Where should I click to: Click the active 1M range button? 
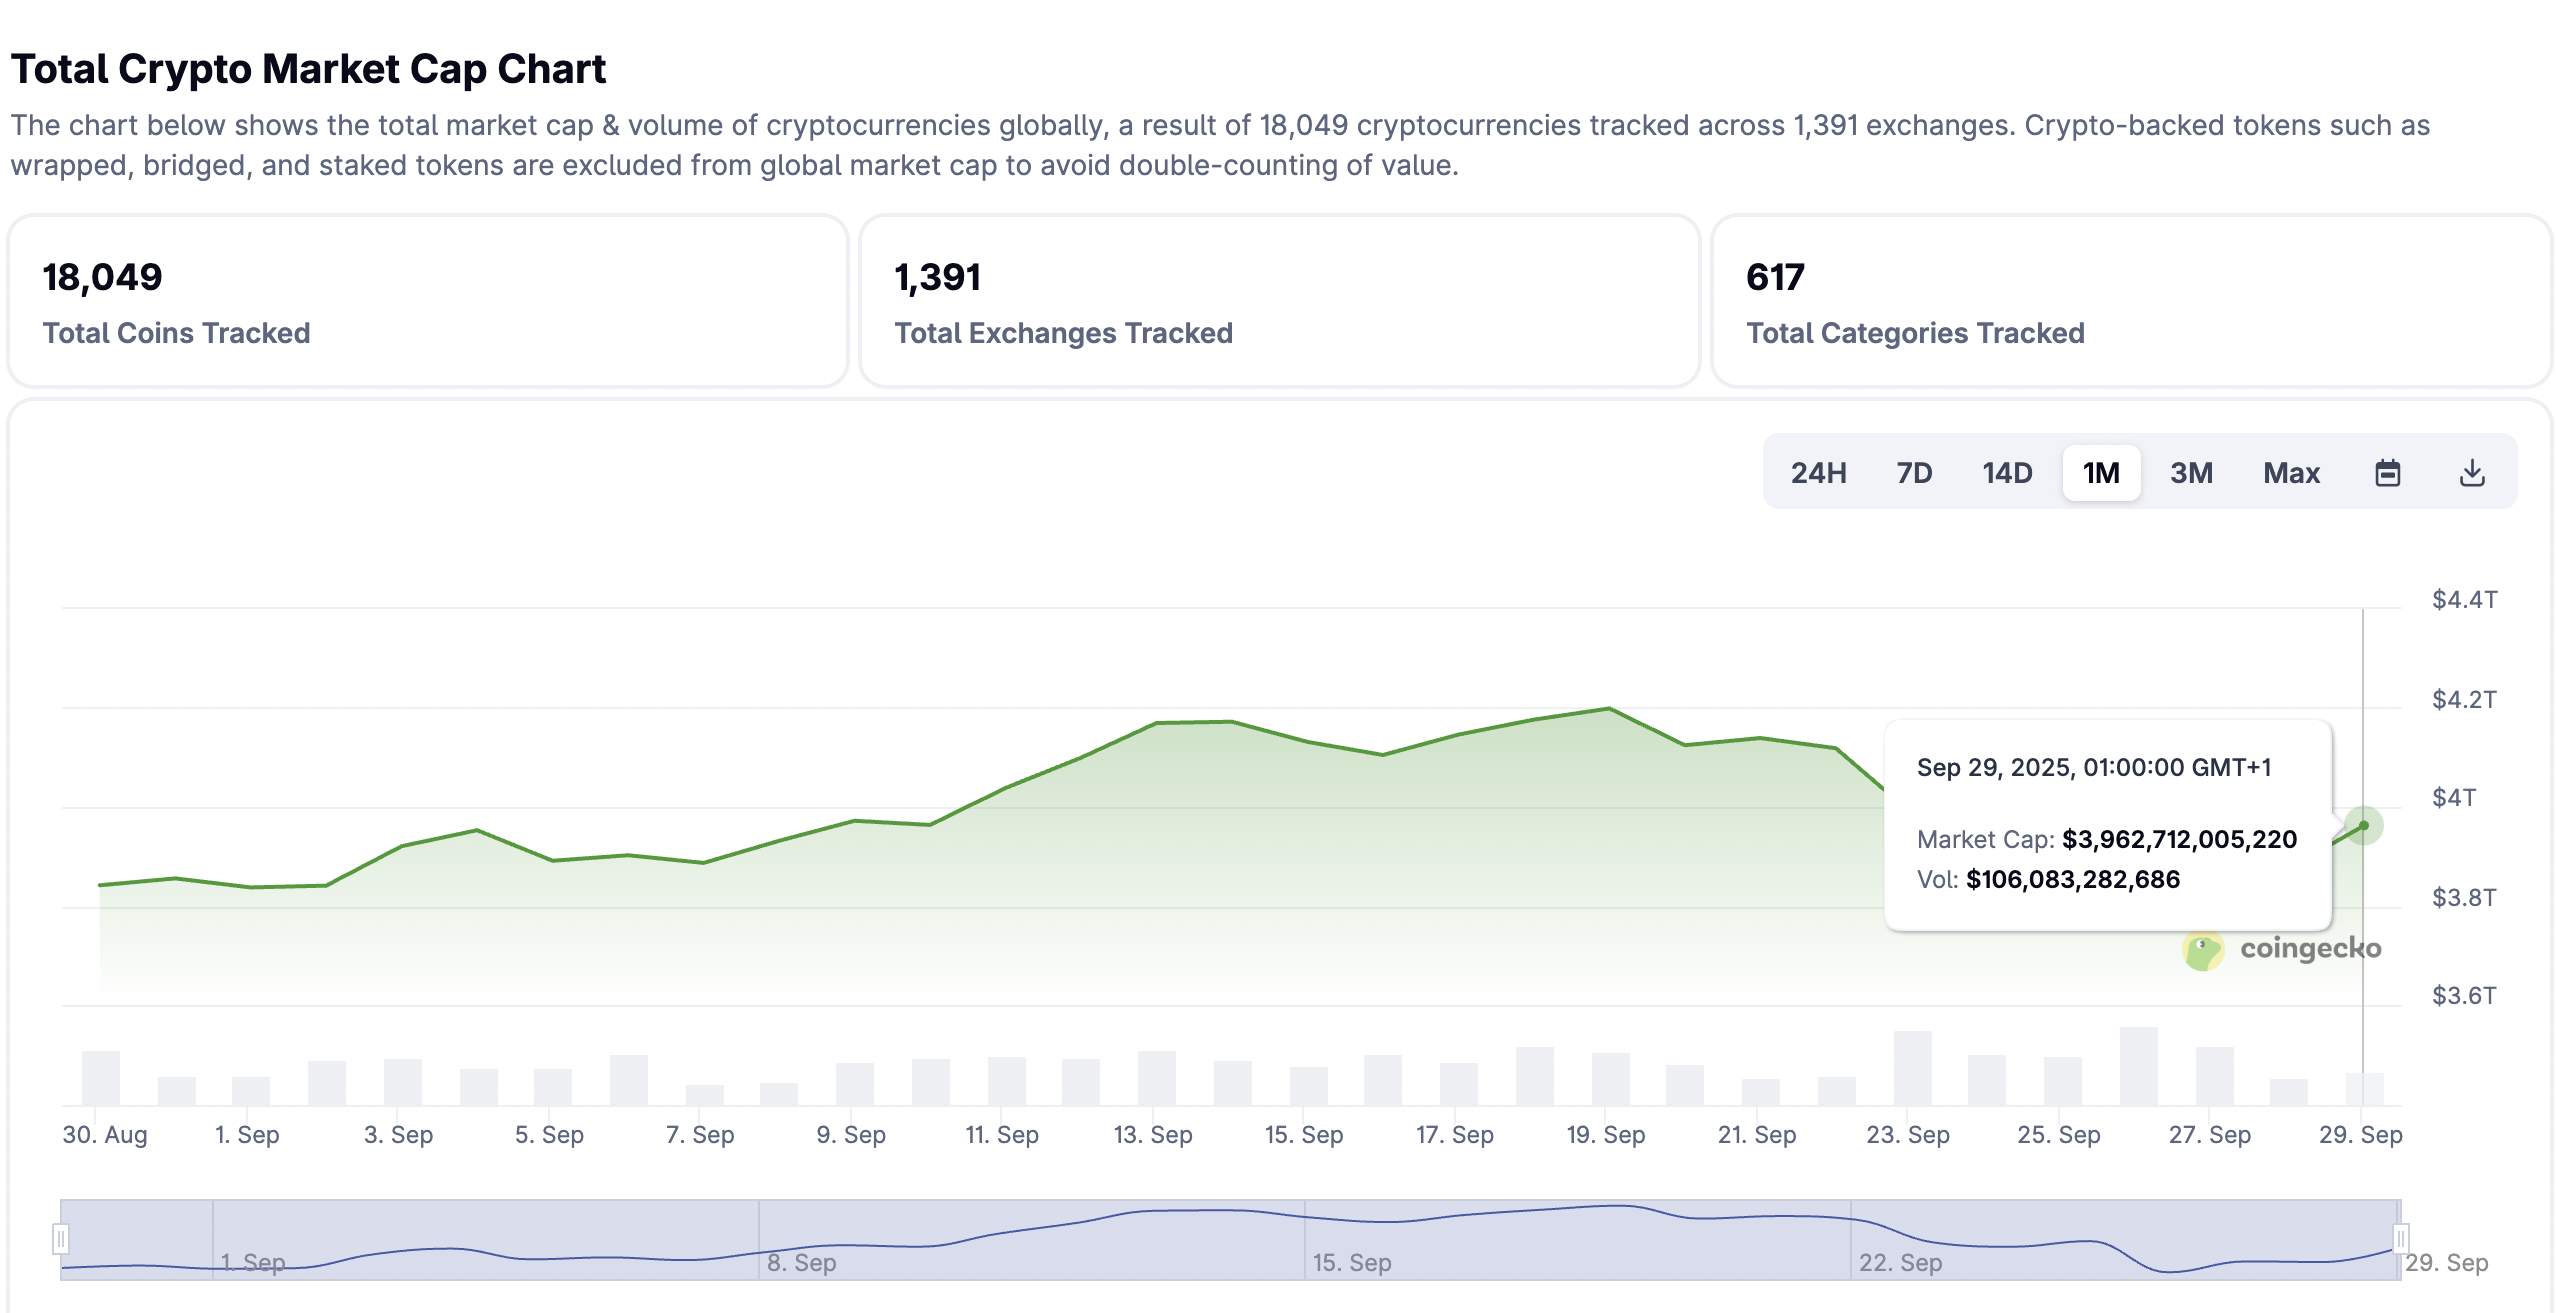pos(2100,472)
